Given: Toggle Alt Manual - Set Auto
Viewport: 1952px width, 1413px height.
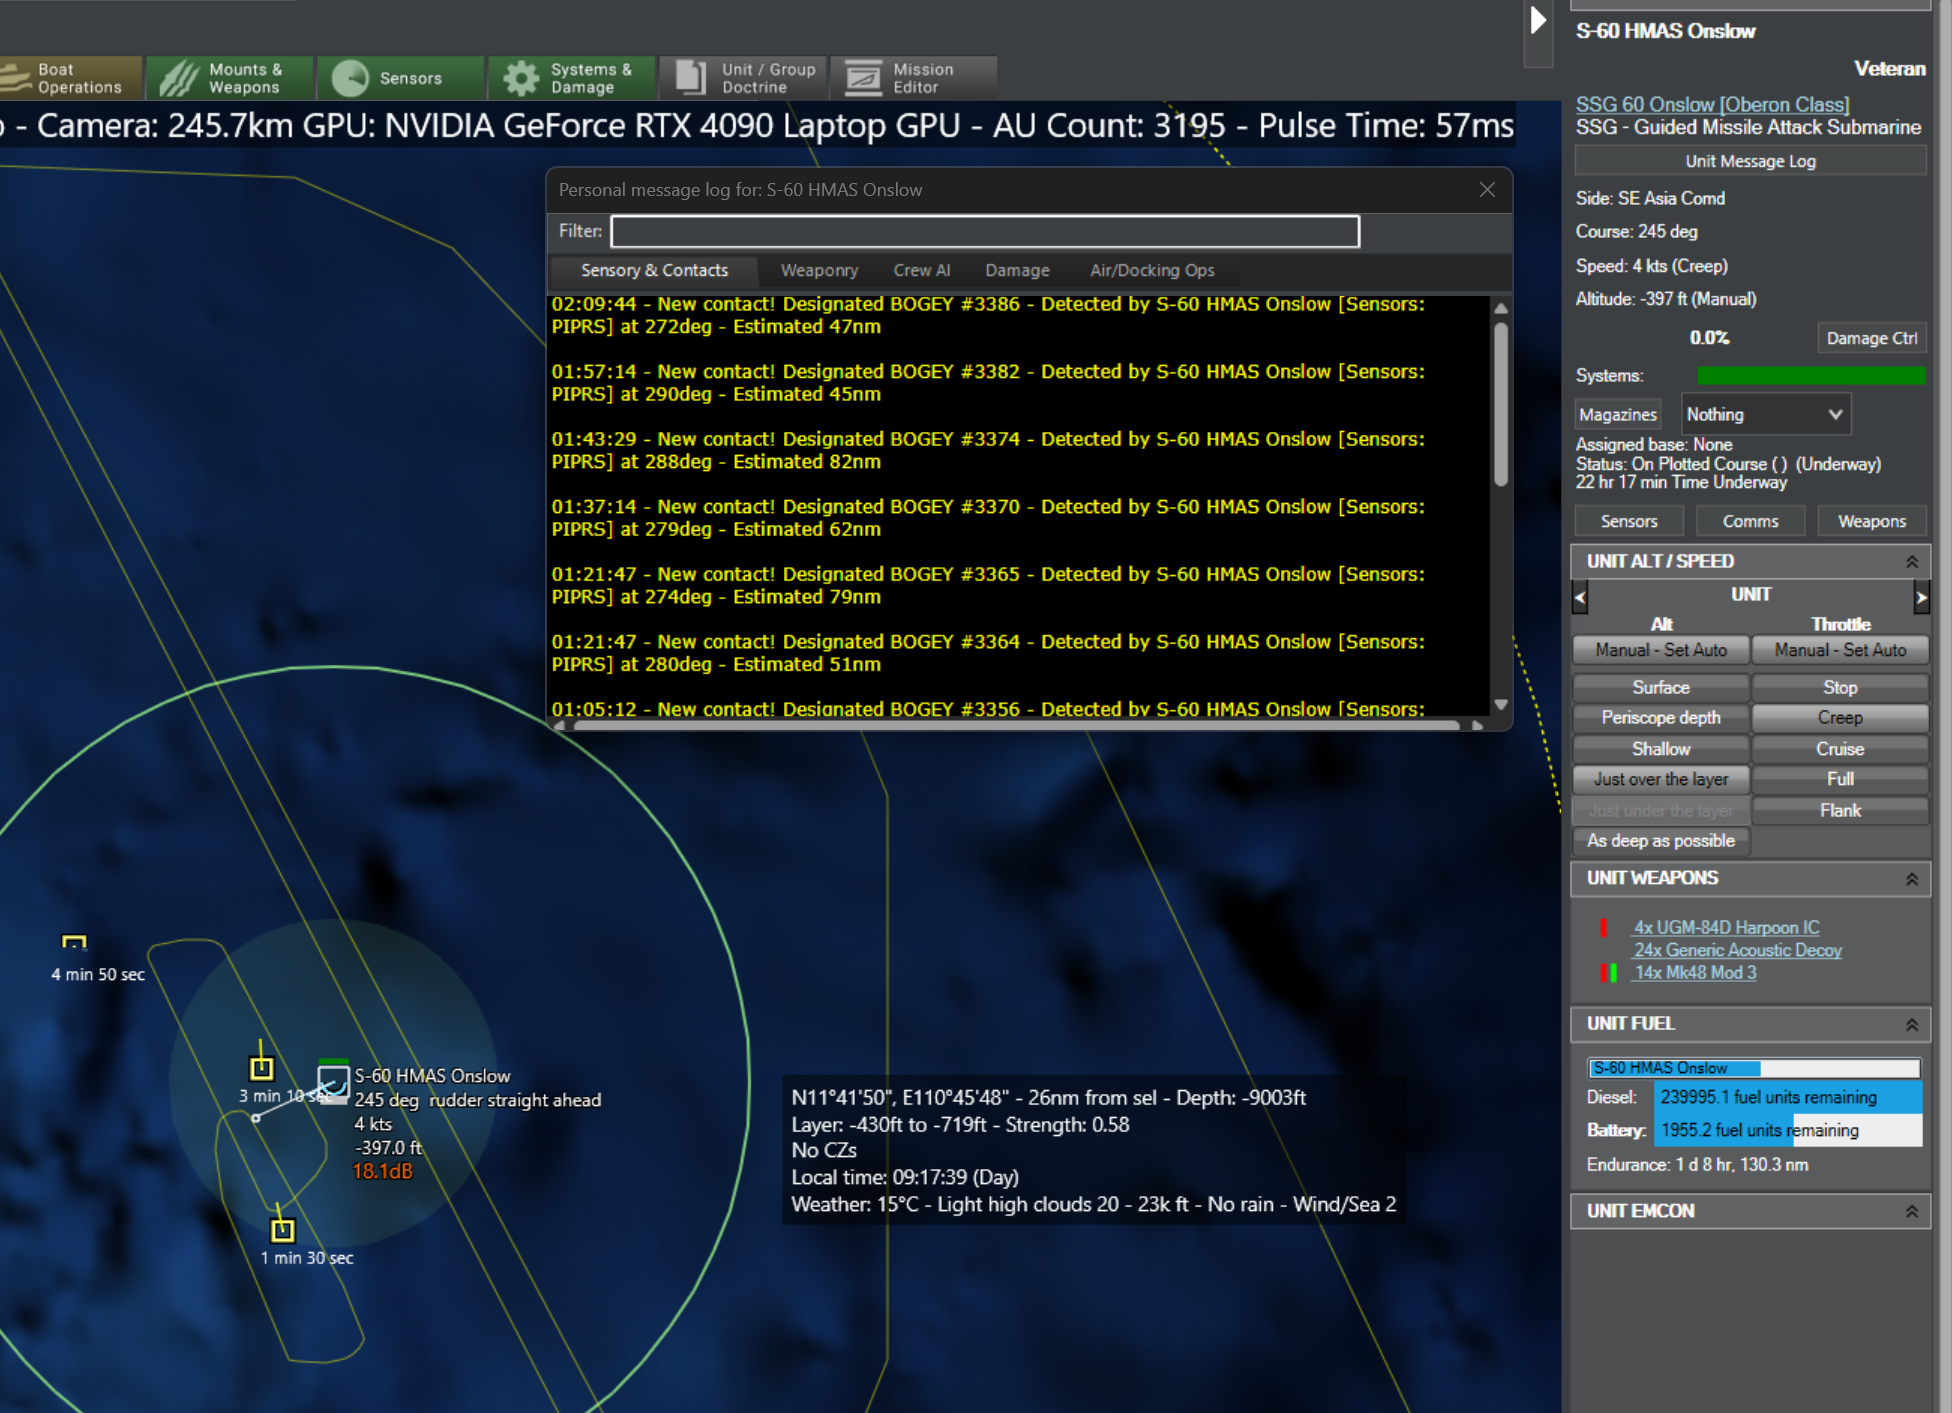Looking at the screenshot, I should pos(1660,650).
